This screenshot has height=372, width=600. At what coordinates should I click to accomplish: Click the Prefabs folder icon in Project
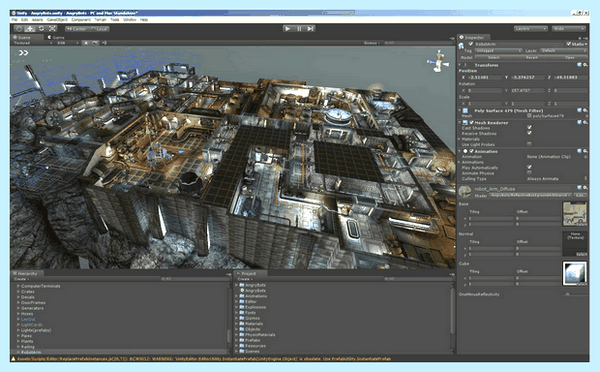tap(242, 340)
